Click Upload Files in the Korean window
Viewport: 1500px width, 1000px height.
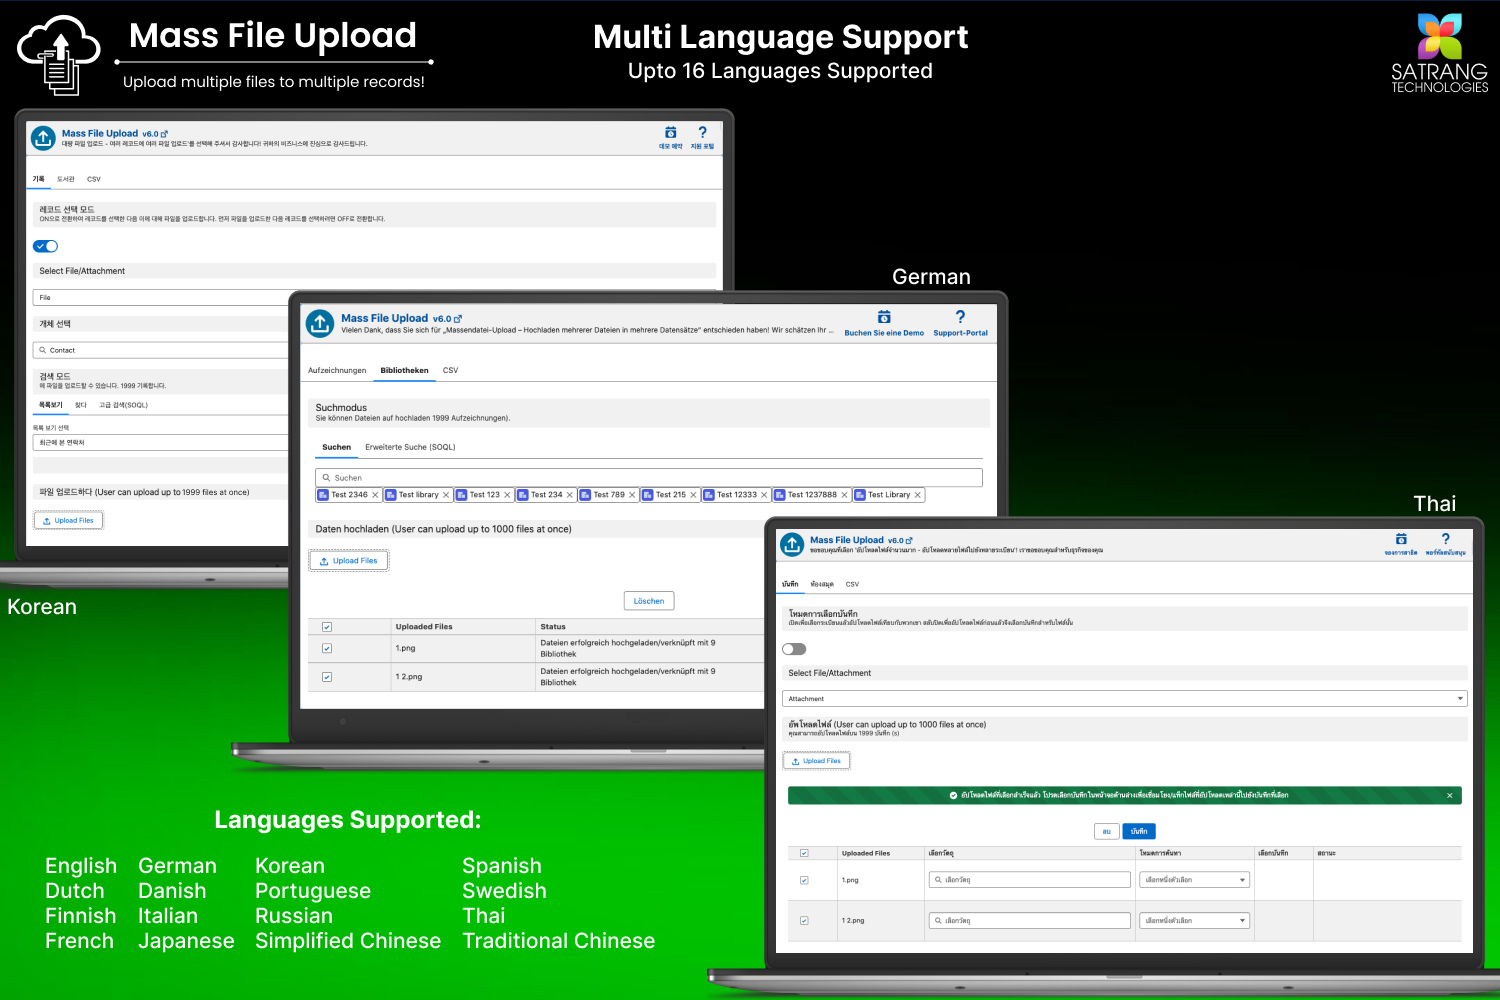click(x=68, y=520)
